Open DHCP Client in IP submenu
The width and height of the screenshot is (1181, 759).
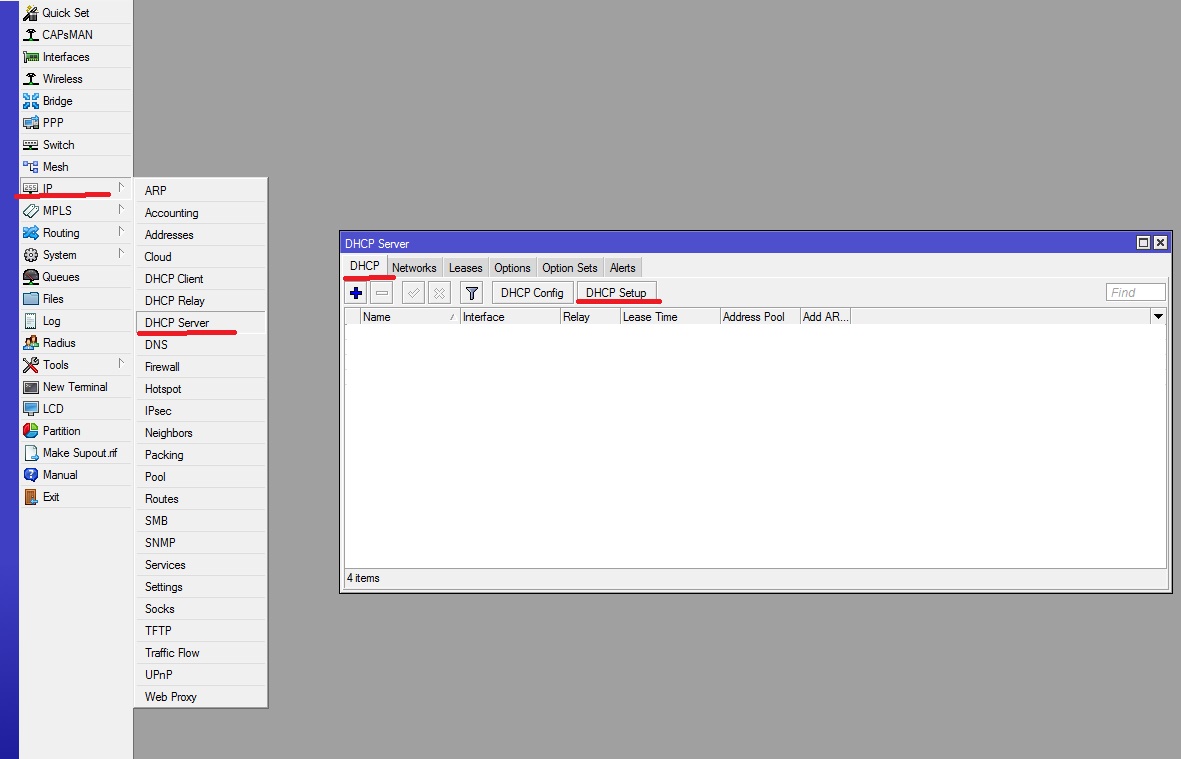point(200,279)
